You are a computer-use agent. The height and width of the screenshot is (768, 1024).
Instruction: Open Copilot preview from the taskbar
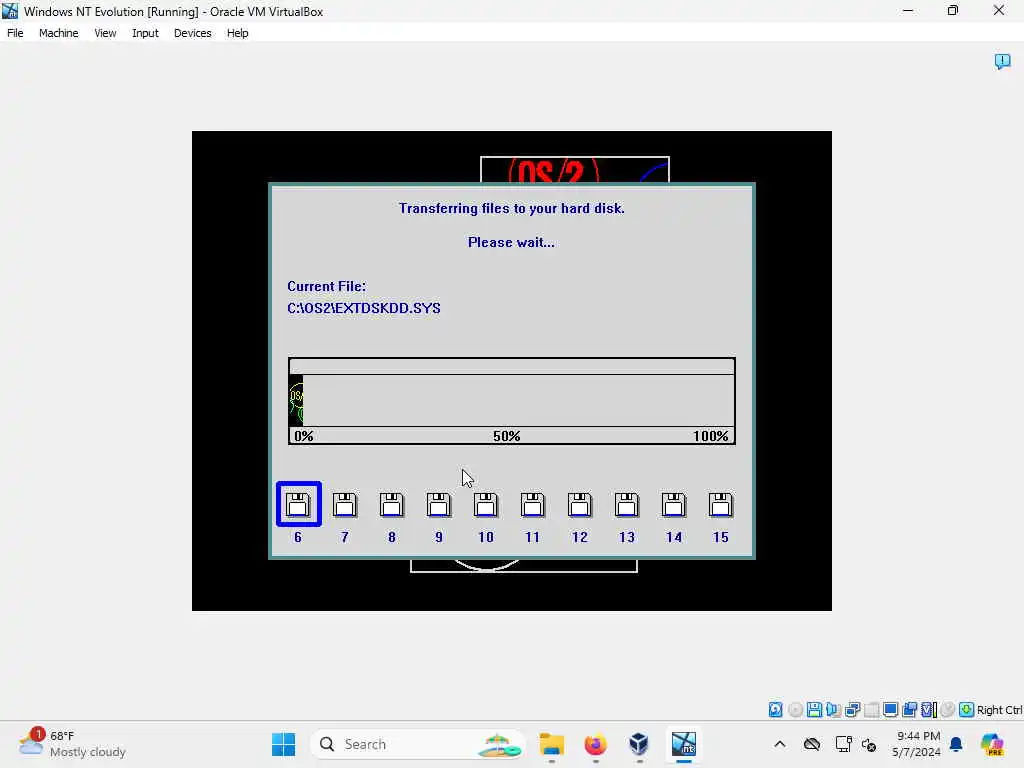[992, 744]
